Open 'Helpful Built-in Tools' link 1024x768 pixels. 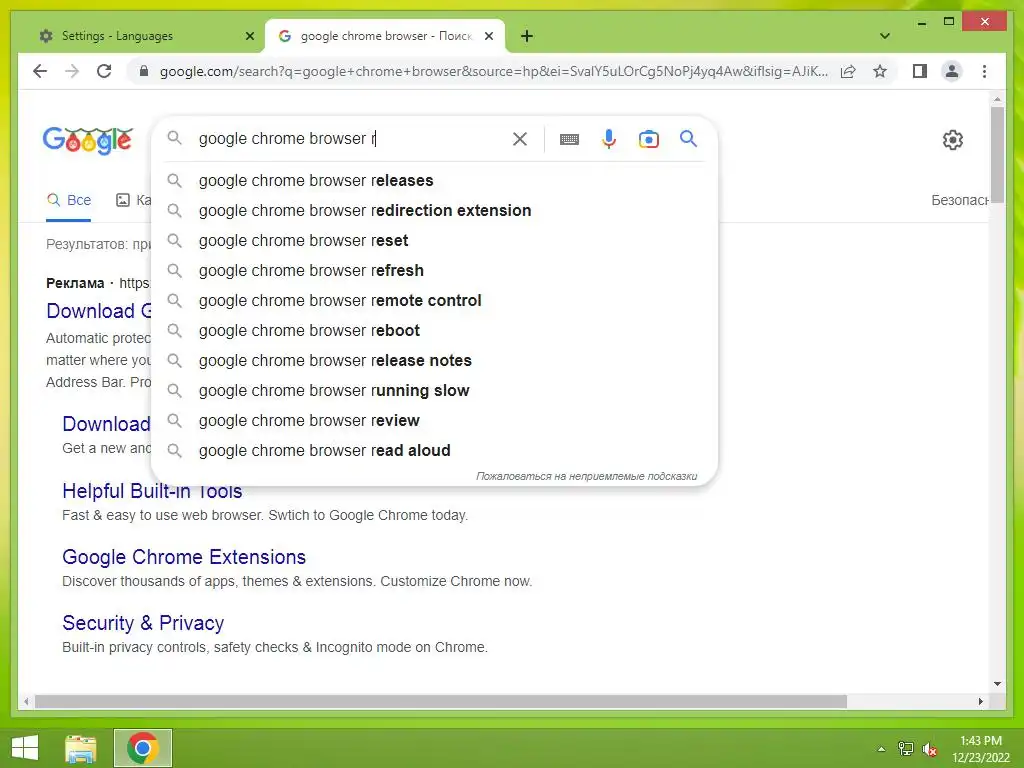pyautogui.click(x=152, y=490)
